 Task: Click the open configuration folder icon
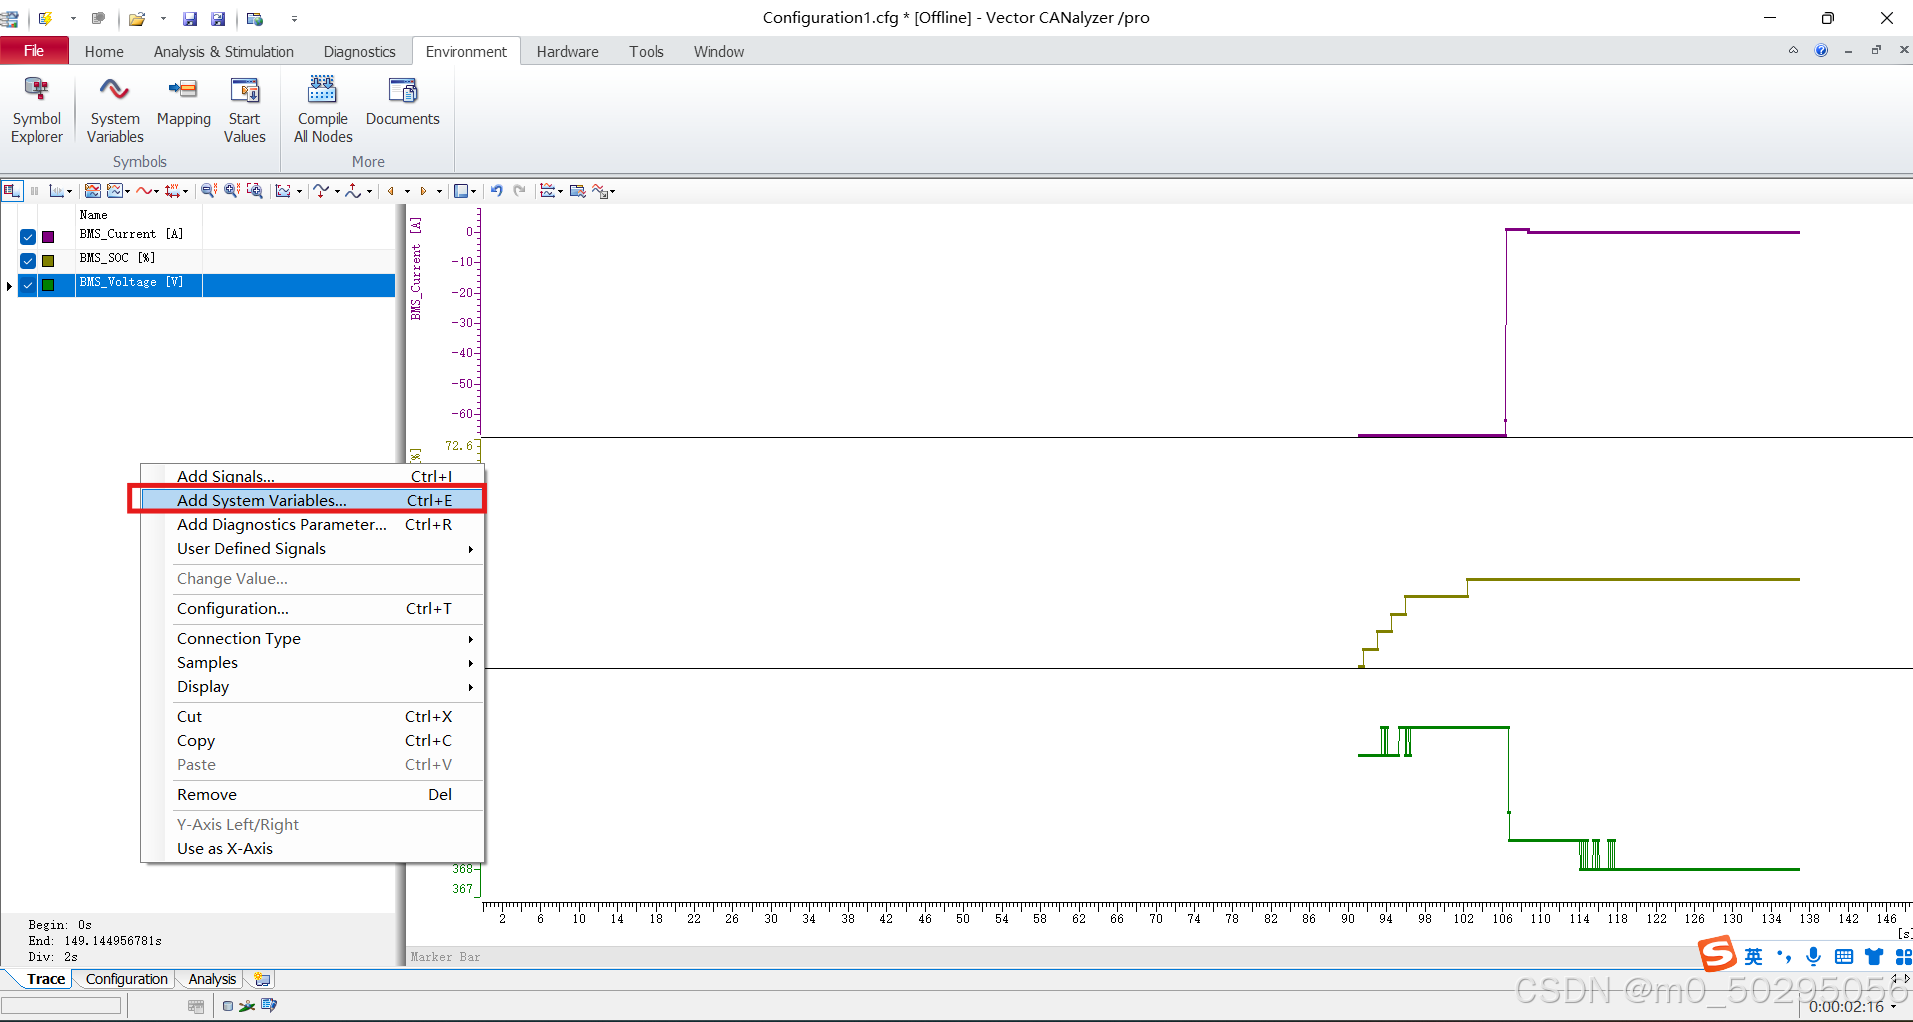(137, 18)
